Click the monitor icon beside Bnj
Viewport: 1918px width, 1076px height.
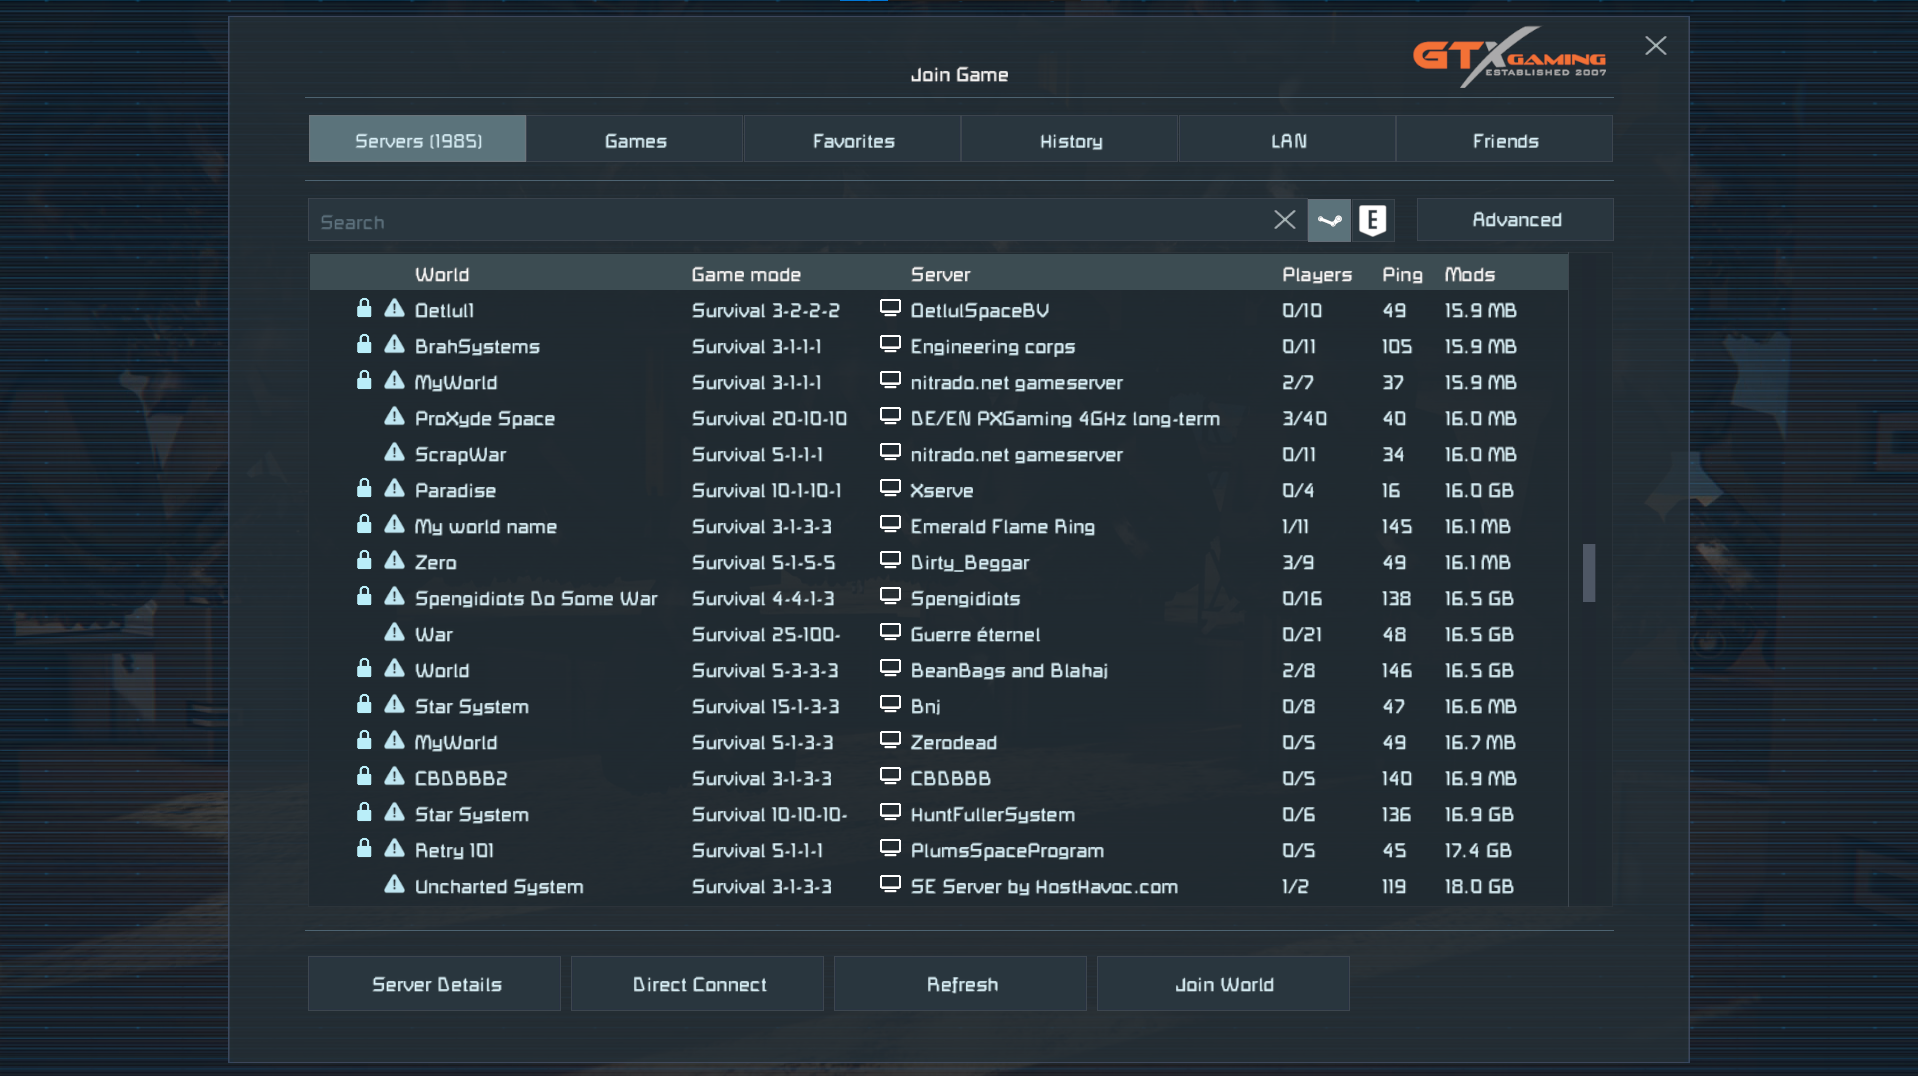coord(890,704)
